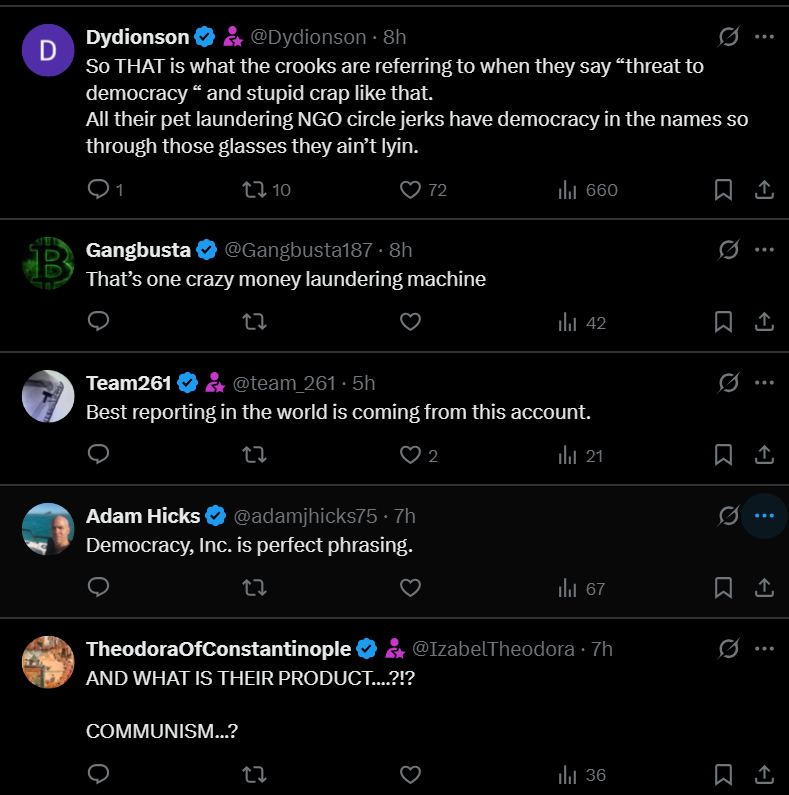Bookmark the Gangbusta tweet

tap(723, 322)
